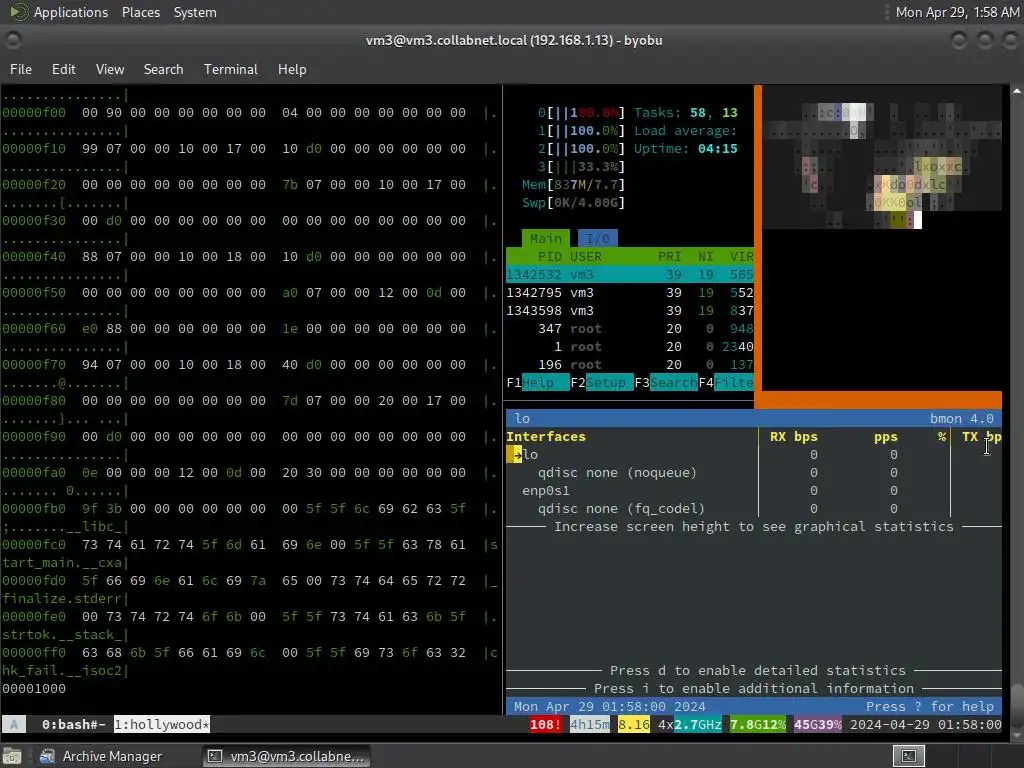The image size is (1024, 768).
Task: Switch to byobu window 0:bash
Action: point(73,724)
